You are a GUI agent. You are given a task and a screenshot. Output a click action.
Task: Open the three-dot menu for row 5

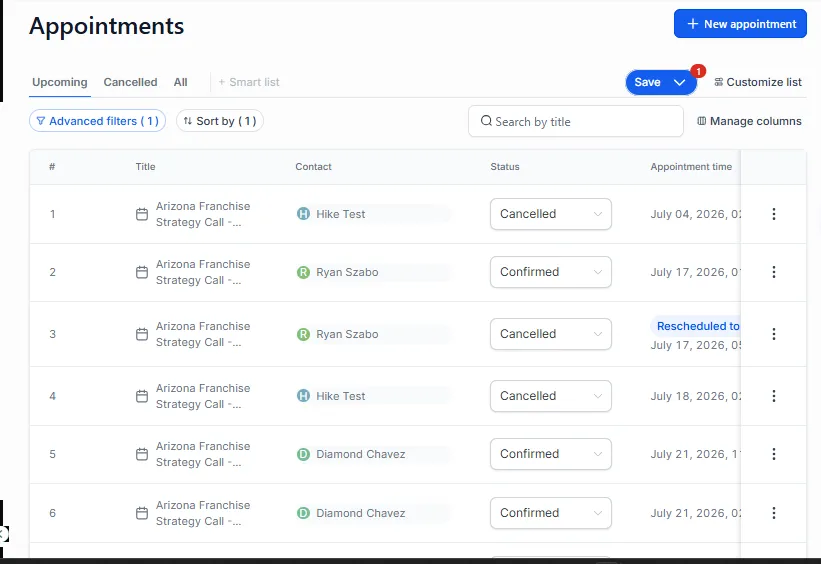pyautogui.click(x=773, y=454)
